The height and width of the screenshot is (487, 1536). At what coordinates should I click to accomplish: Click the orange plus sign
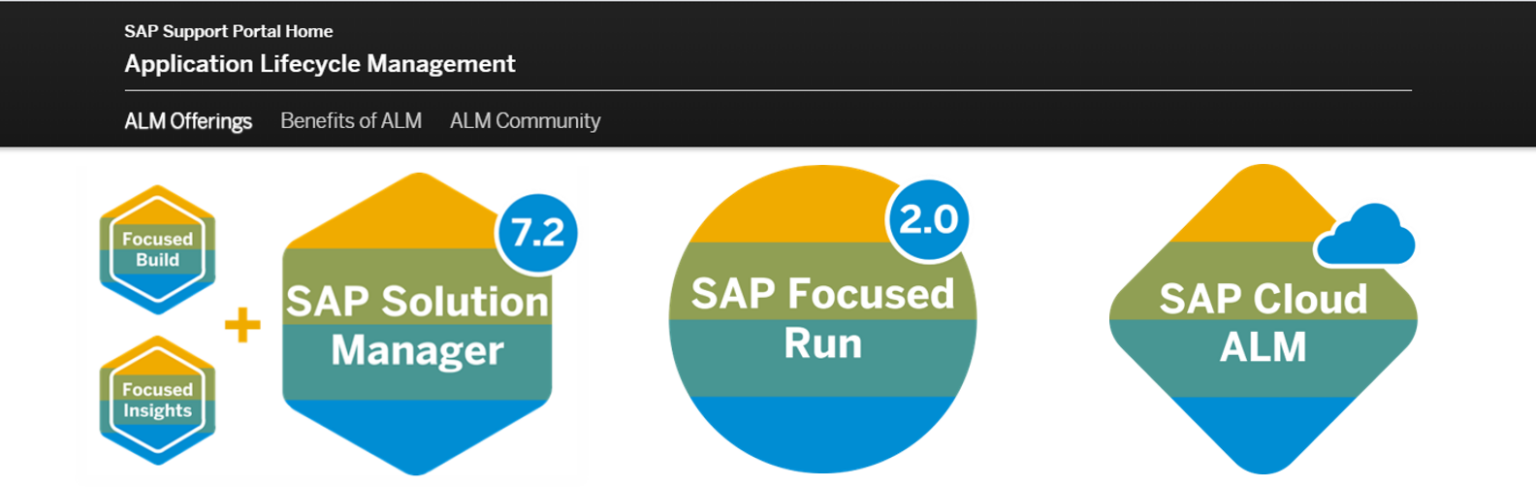(242, 326)
